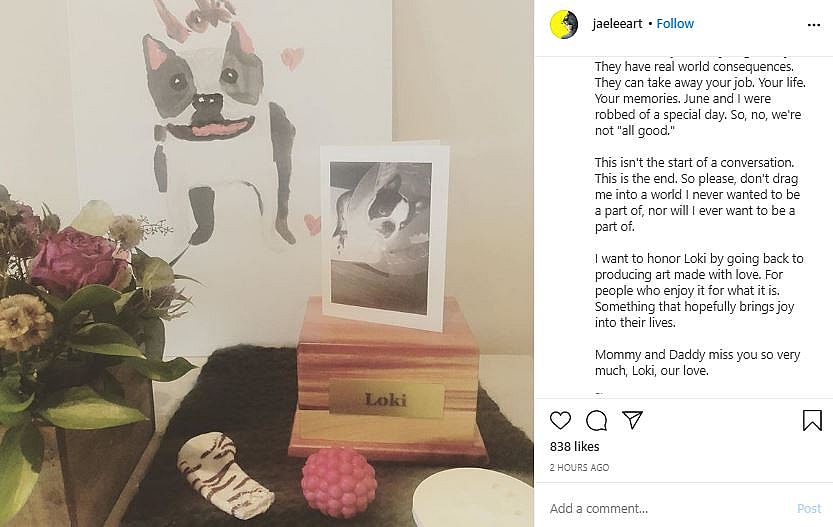Share the post with the paper plane icon
The image size is (833, 527).
pos(632,420)
